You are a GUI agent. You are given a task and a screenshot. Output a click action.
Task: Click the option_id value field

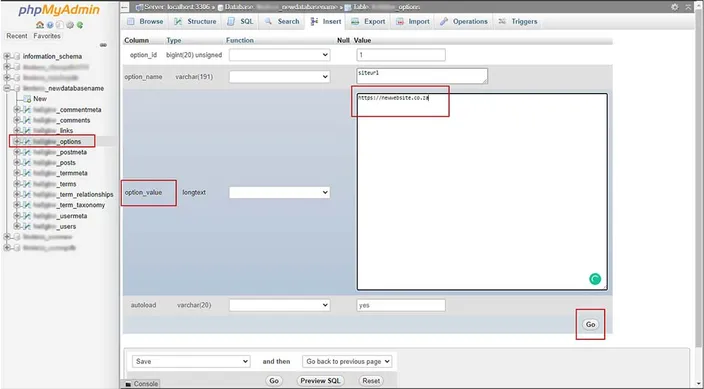click(x=401, y=55)
